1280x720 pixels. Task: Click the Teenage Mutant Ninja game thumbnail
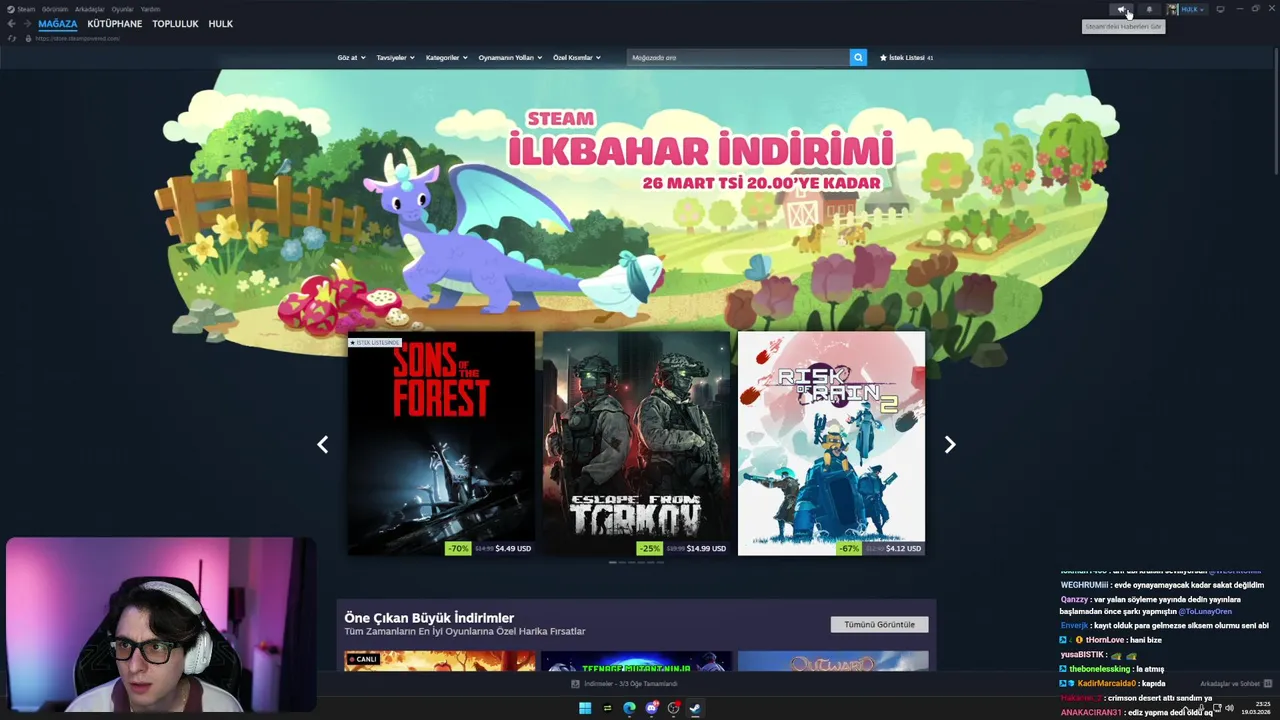[x=637, y=661]
